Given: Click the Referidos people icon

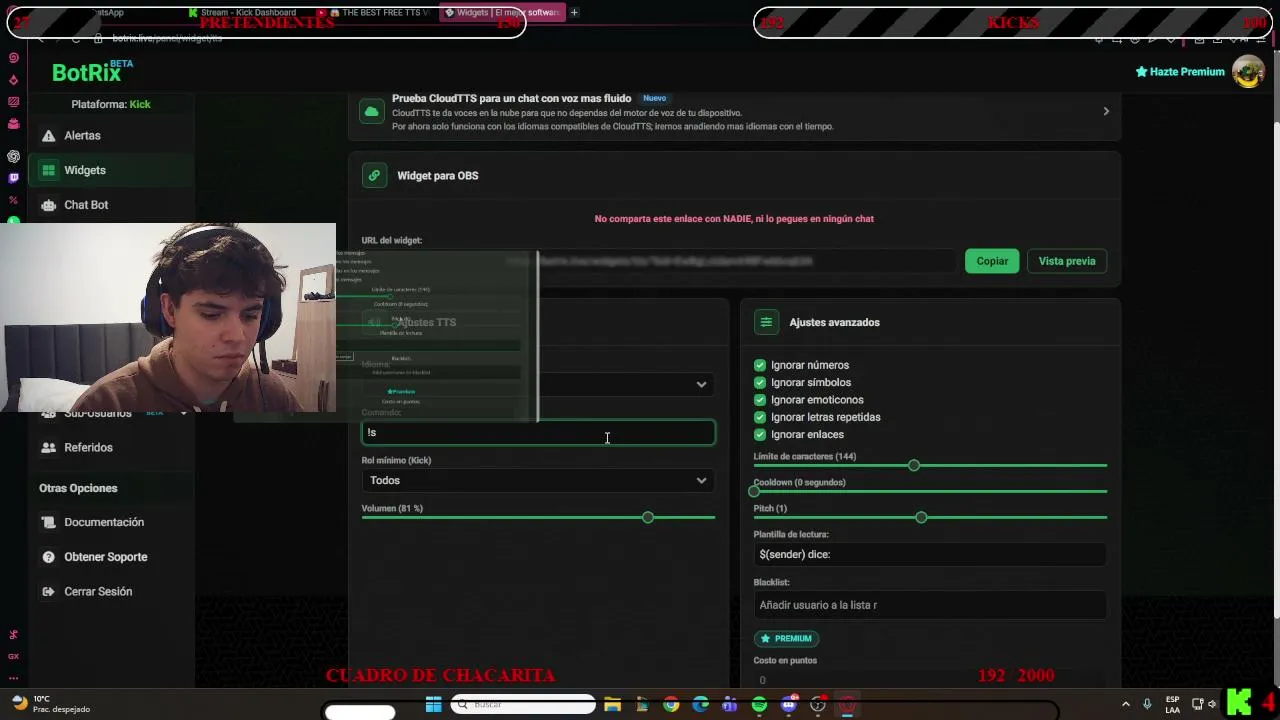Looking at the screenshot, I should coord(48,448).
